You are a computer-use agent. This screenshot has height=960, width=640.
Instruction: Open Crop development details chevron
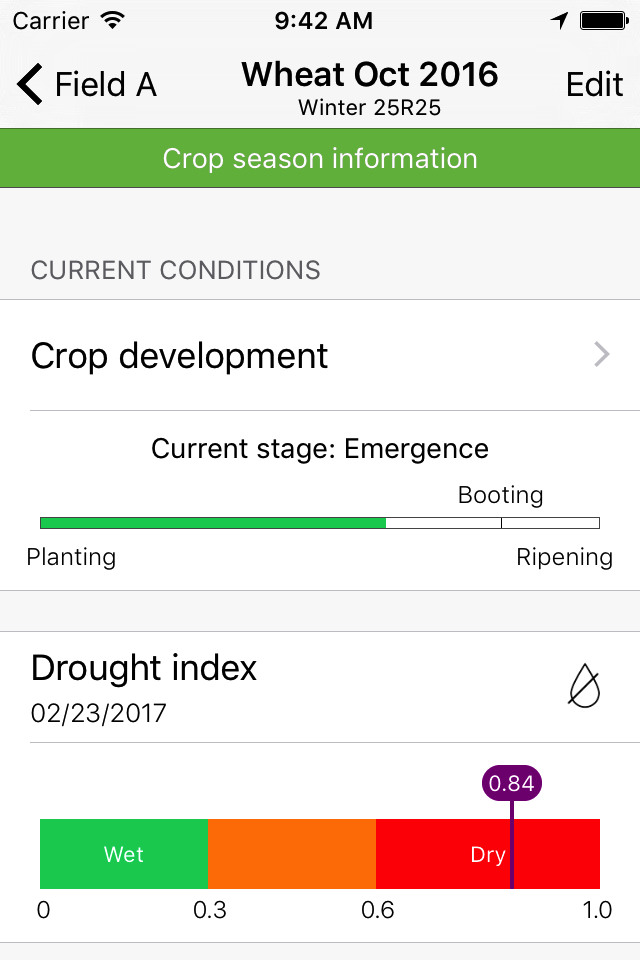click(602, 354)
